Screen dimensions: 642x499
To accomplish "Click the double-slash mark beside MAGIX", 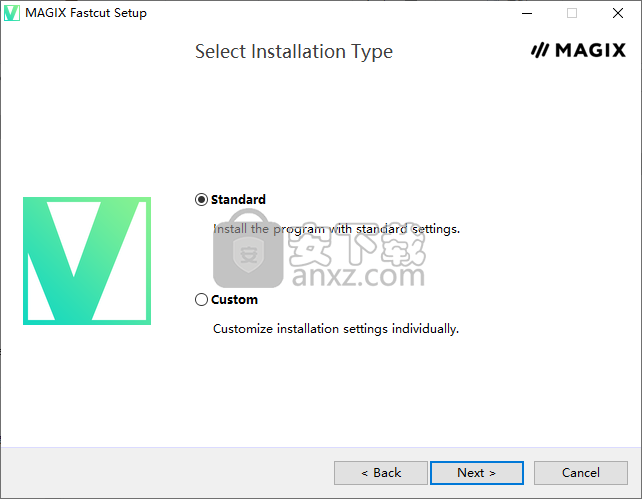I will (541, 51).
